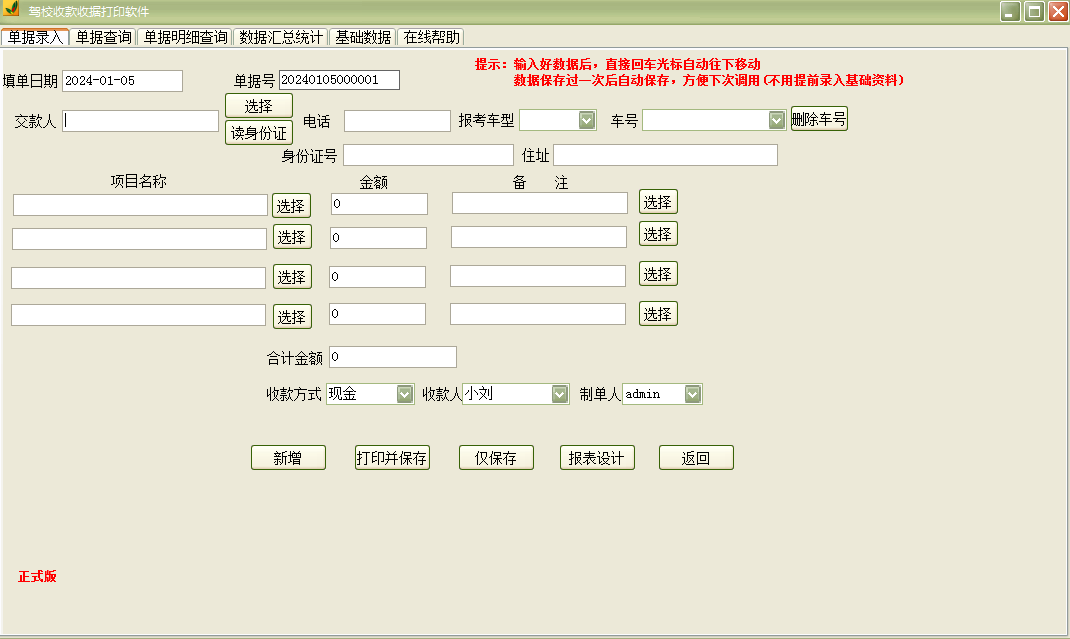This screenshot has width=1070, height=639.
Task: Click third row 项目名称 field
Action: (x=139, y=278)
